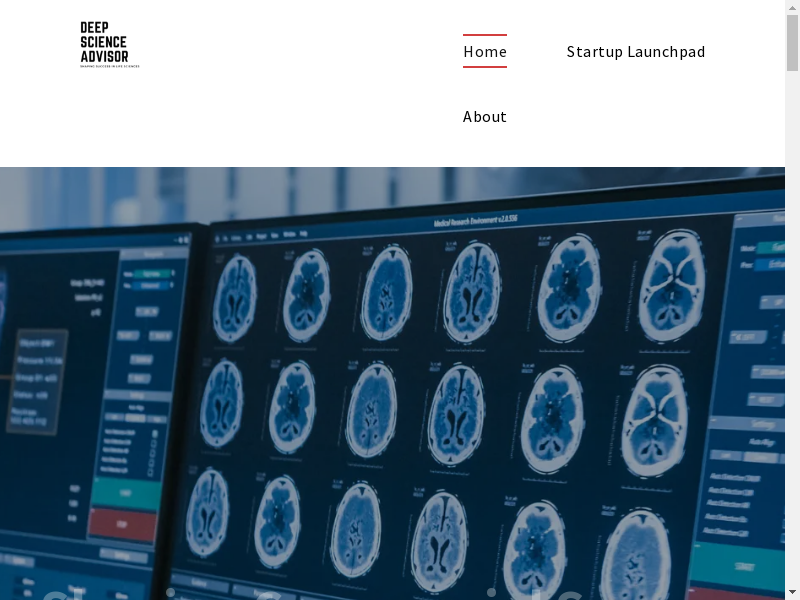Viewport: 800px width, 600px height.
Task: Click the red button on the left monitor
Action: point(123,524)
